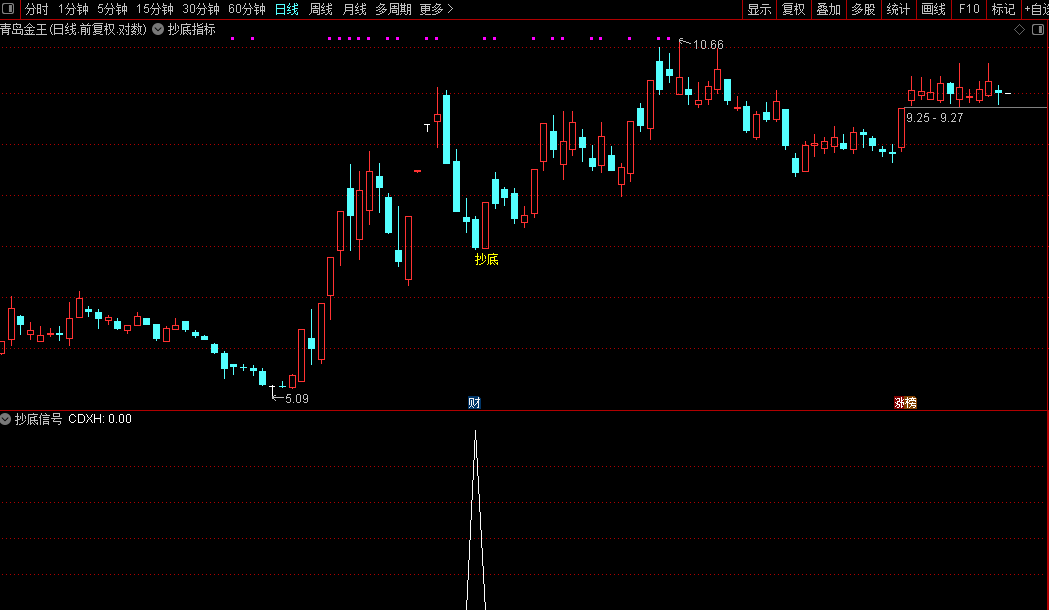The width and height of the screenshot is (1049, 610).
Task: Click the 抄底信号 CDXH: 0.00 label
Action: (x=74, y=419)
